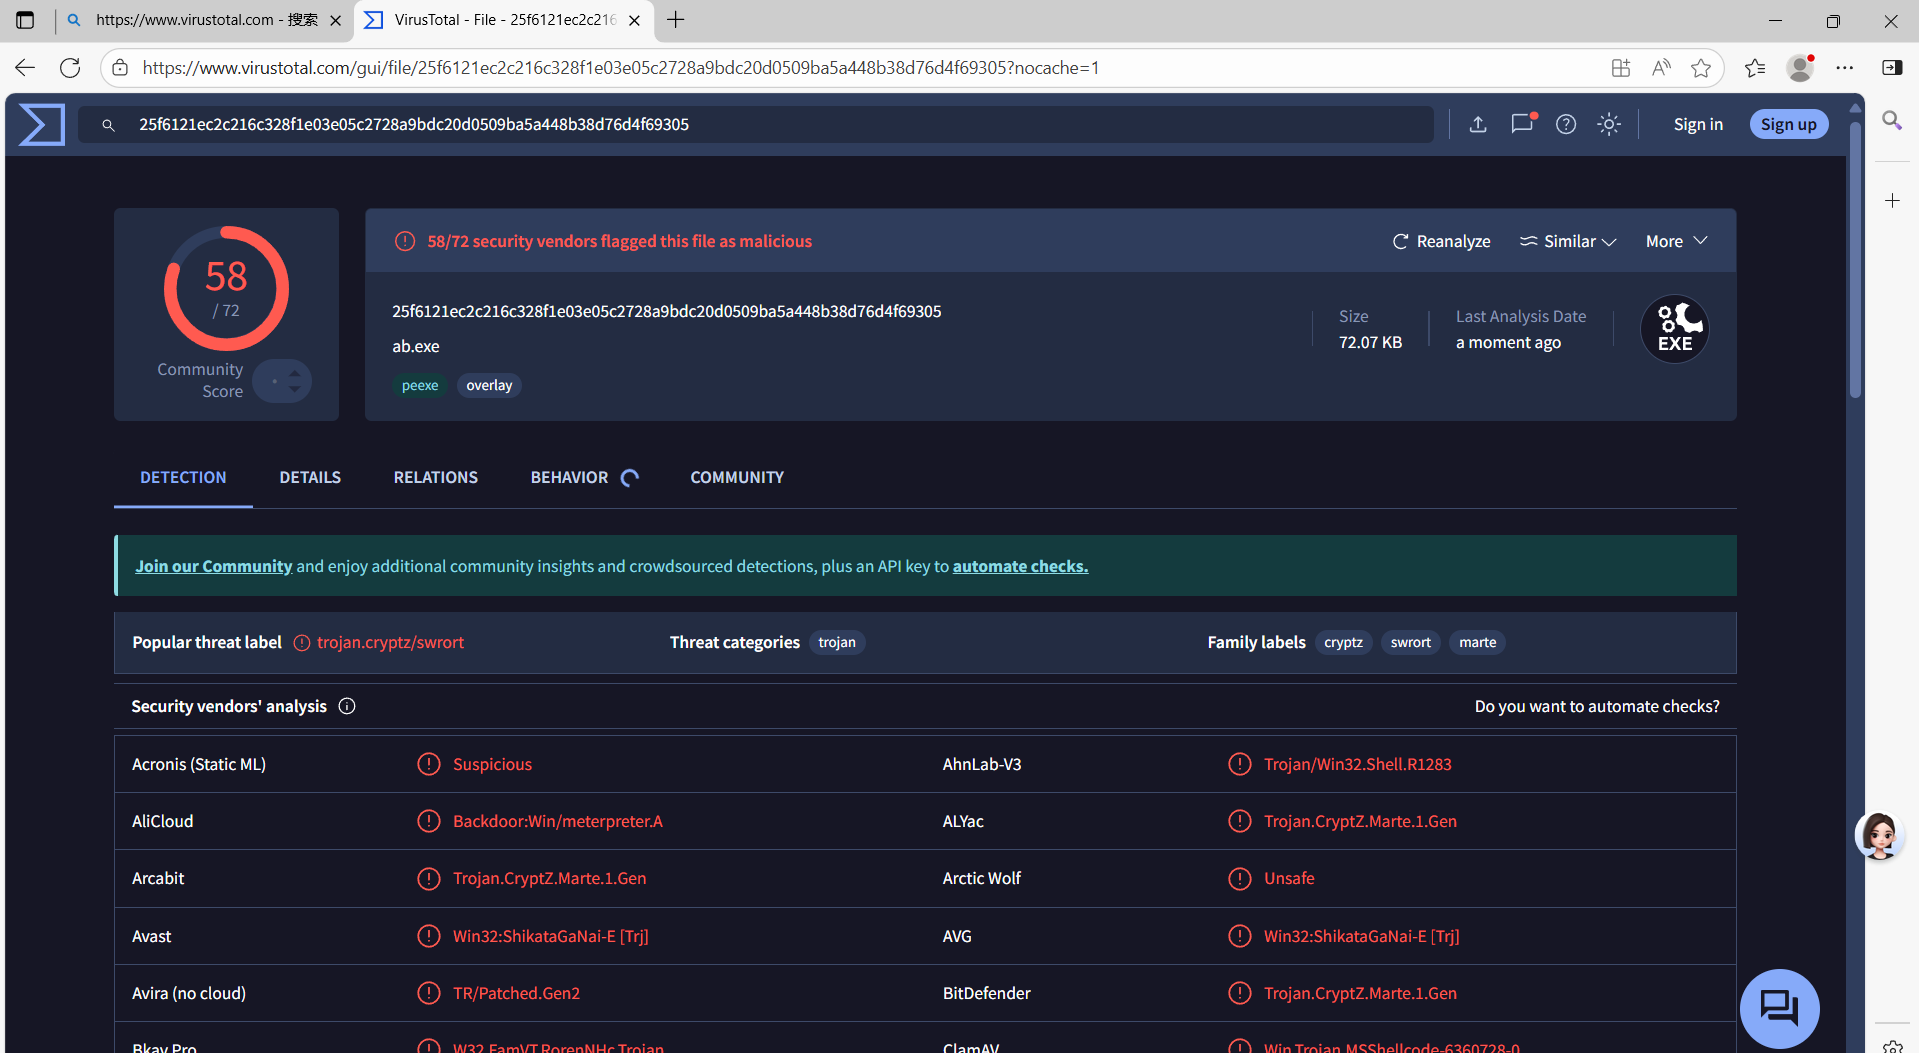Click the peexe tag
This screenshot has height=1053, width=1919.
420,385
